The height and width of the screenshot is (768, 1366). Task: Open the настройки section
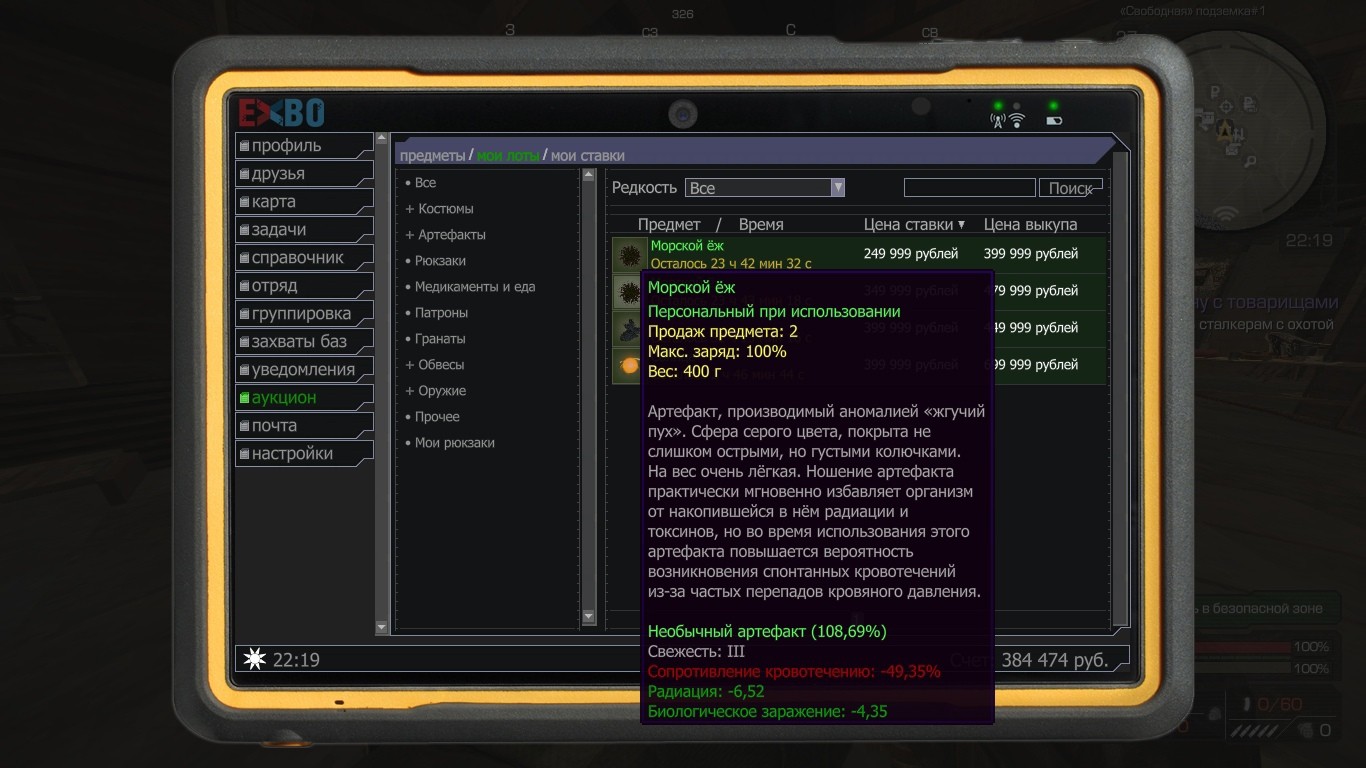[304, 454]
